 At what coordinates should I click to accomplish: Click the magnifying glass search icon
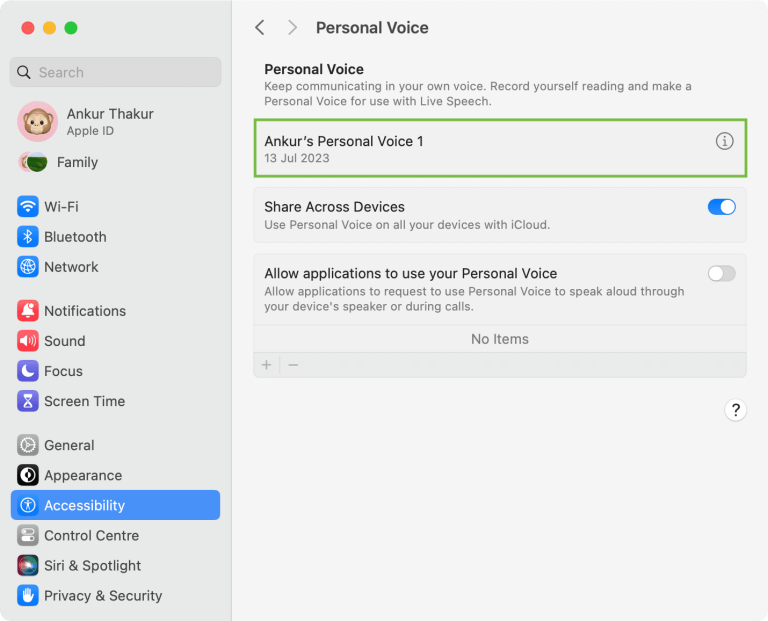24,72
